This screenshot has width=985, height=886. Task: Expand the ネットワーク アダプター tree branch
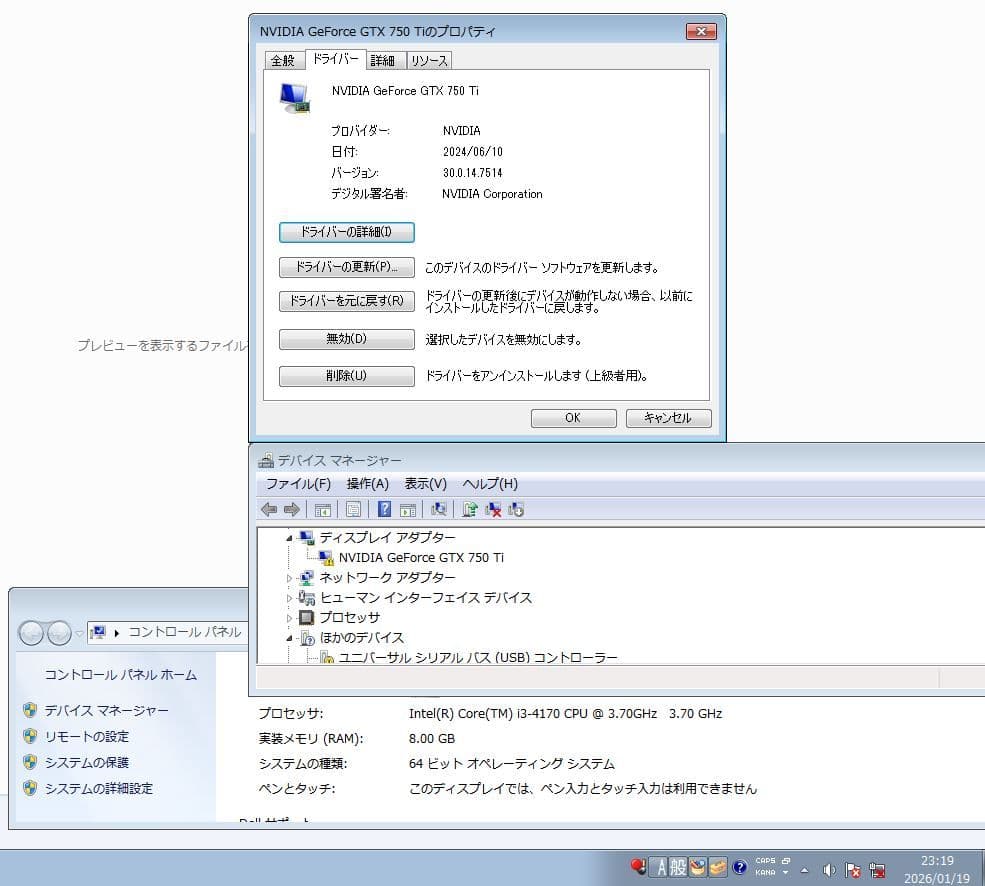[x=288, y=577]
